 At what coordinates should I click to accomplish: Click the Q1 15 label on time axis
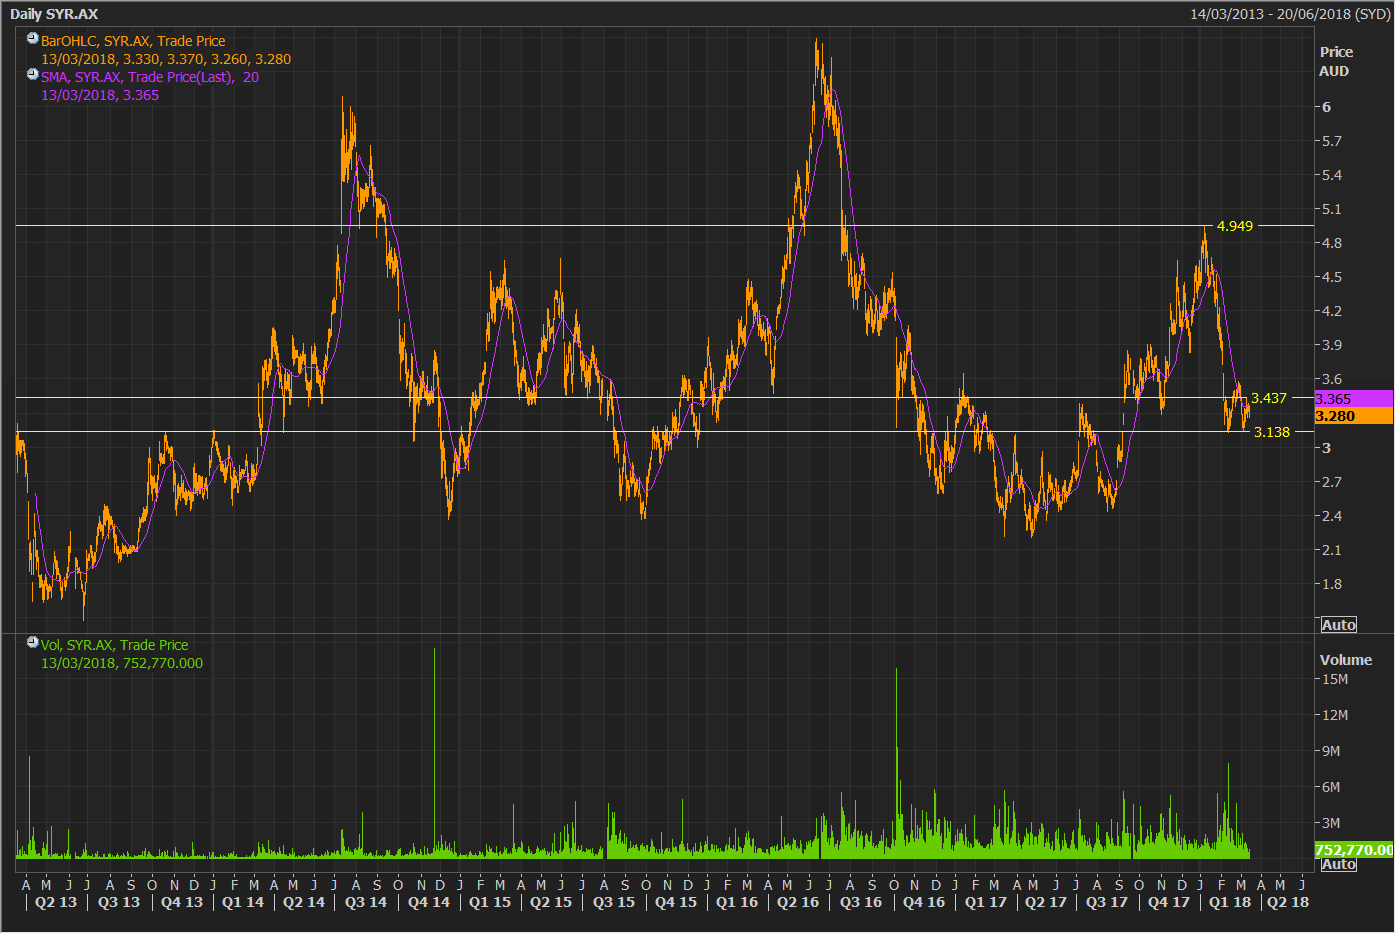490,902
